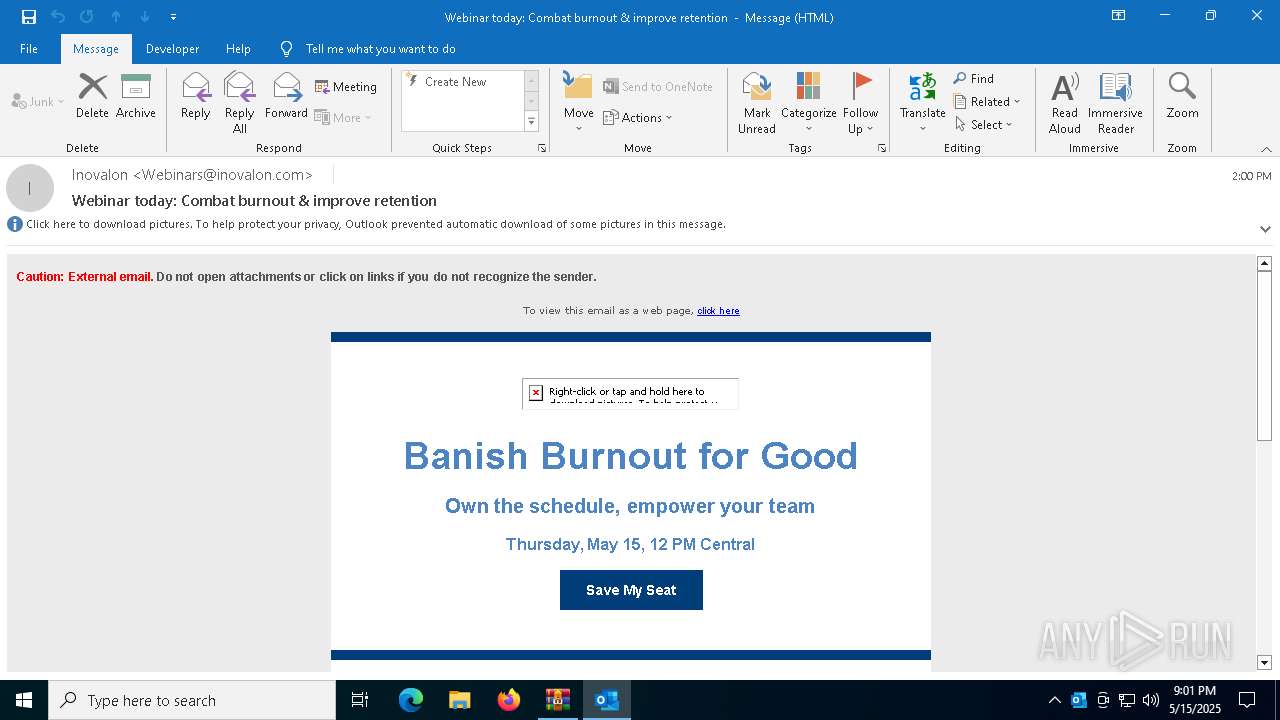Open the 'click here' web page link
1280x720 pixels.
point(718,311)
